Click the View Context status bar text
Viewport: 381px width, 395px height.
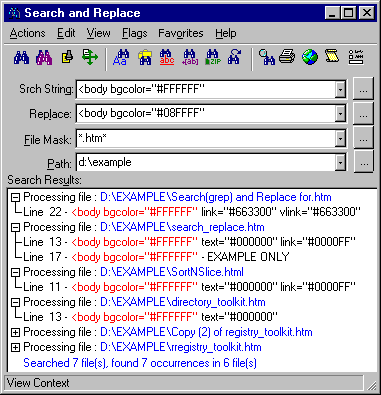click(x=38, y=383)
